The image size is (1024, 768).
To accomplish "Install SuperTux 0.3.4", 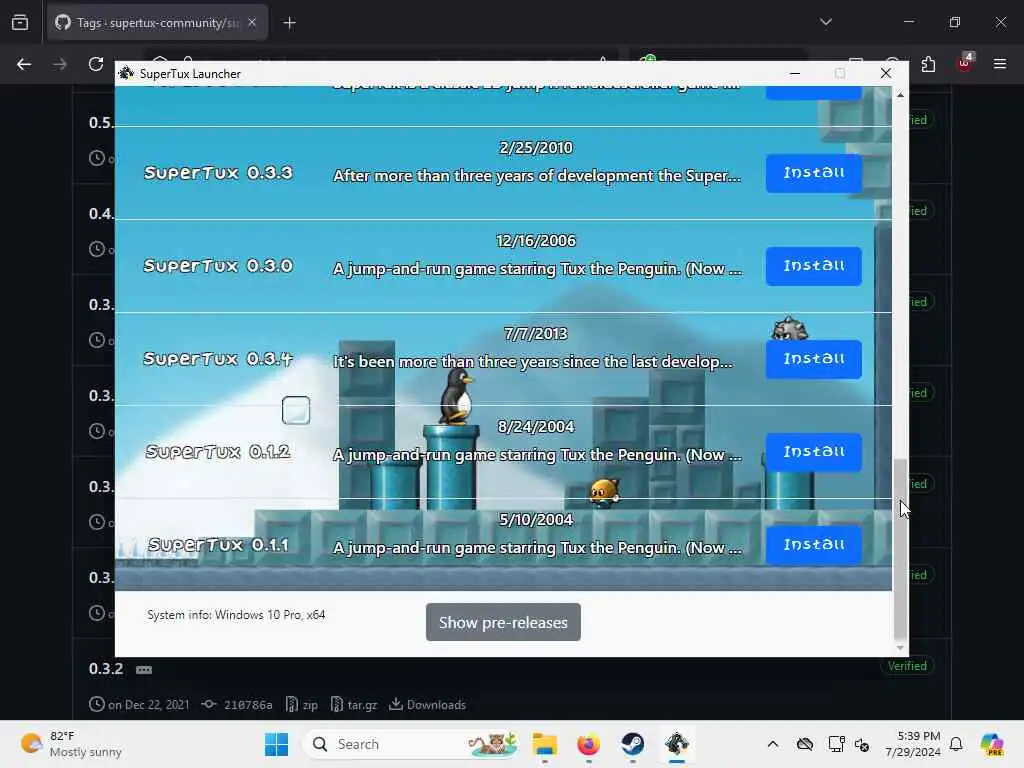I will 814,359.
